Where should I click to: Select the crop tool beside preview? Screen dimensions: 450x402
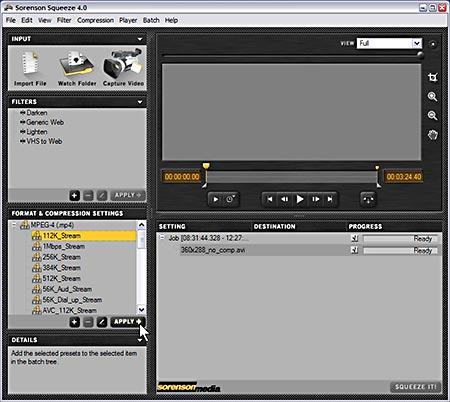(433, 78)
